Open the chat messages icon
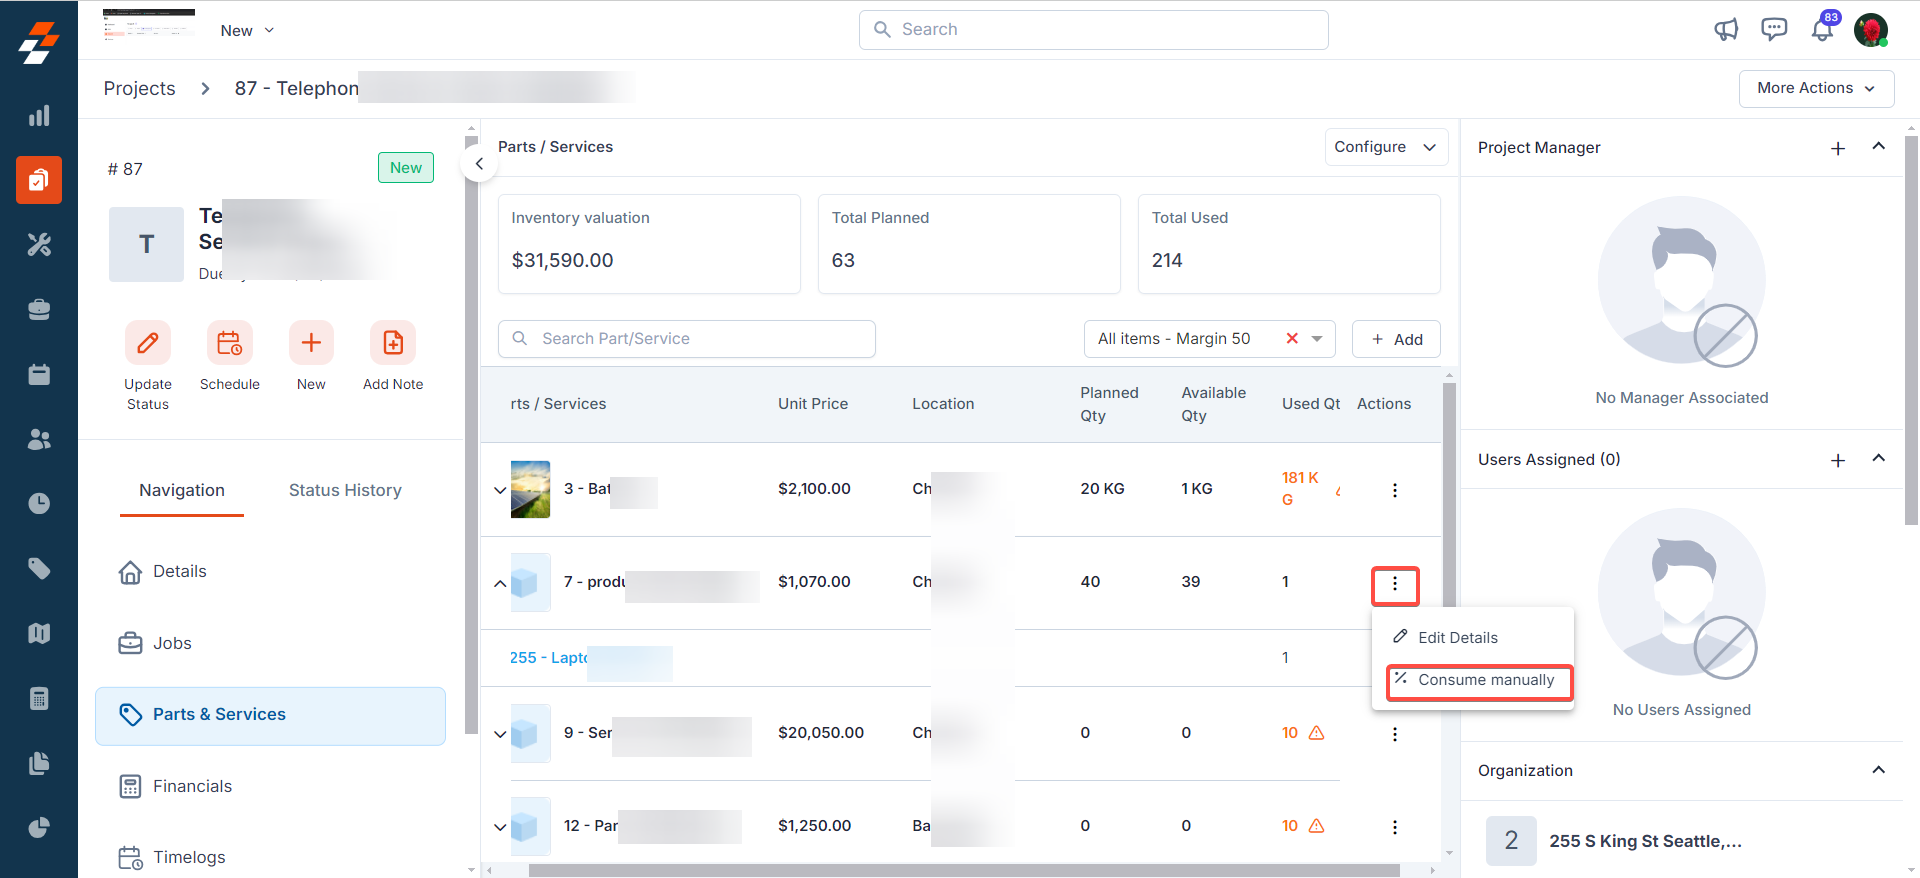The width and height of the screenshot is (1920, 878). (1773, 30)
